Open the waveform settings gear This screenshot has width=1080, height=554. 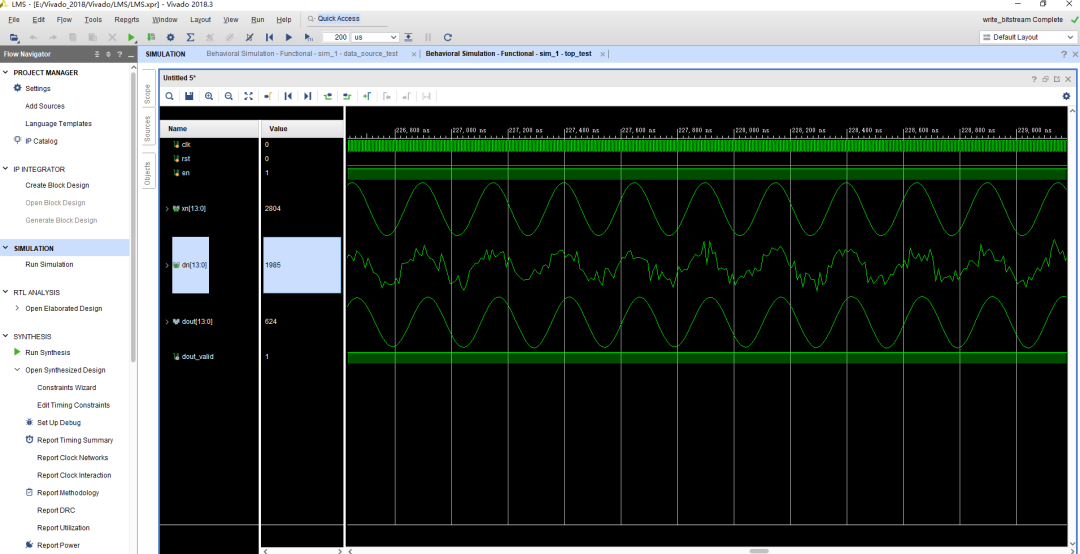(x=1066, y=96)
